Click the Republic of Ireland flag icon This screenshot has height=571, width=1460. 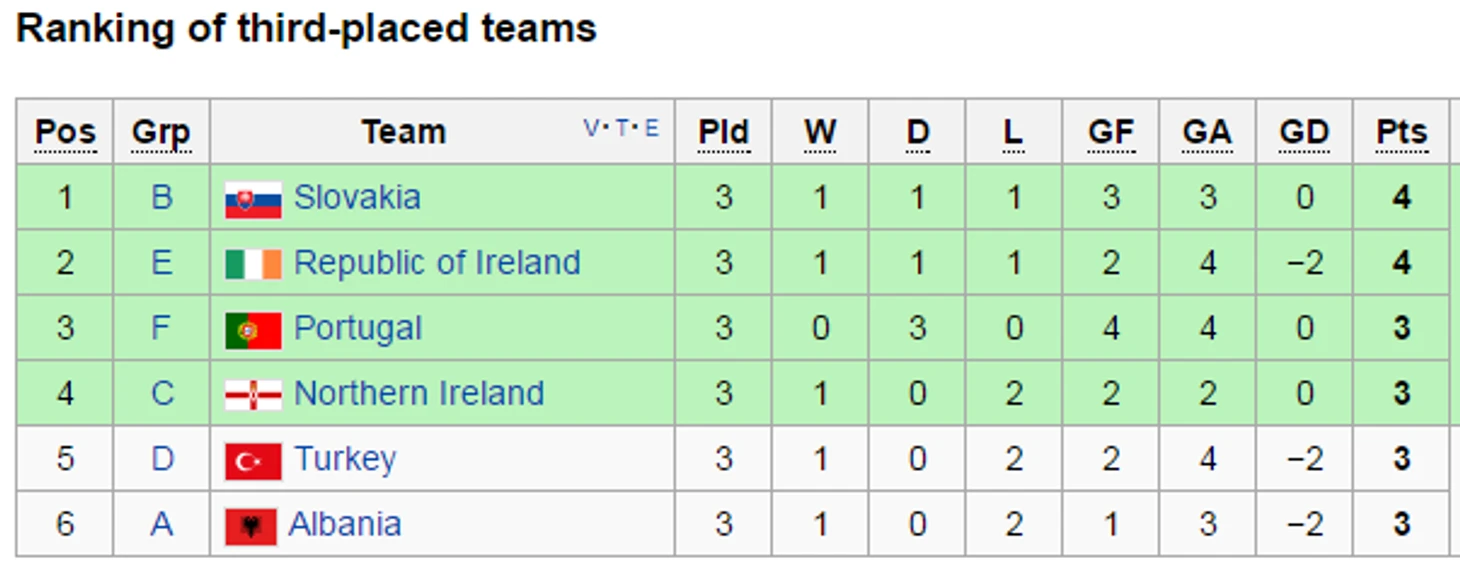coord(253,264)
